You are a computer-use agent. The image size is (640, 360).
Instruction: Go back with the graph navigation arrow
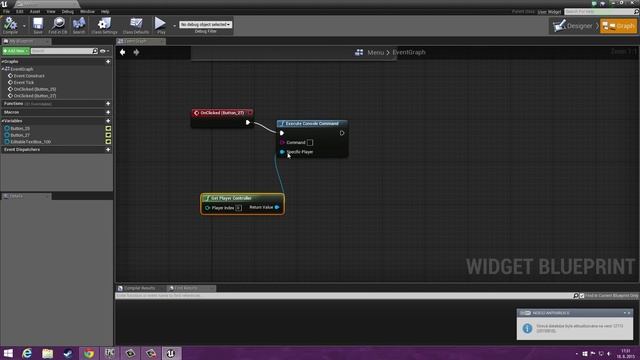(122, 52)
